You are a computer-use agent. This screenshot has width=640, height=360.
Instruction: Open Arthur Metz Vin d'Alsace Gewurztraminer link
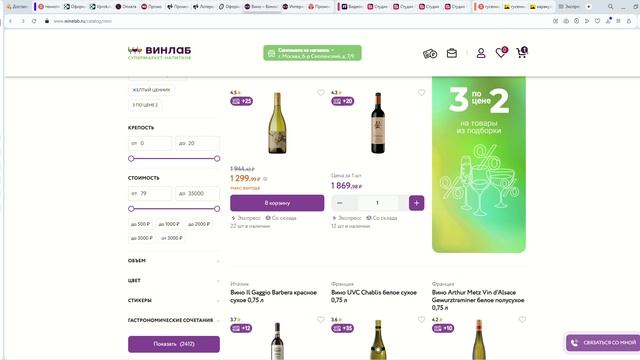(x=478, y=300)
